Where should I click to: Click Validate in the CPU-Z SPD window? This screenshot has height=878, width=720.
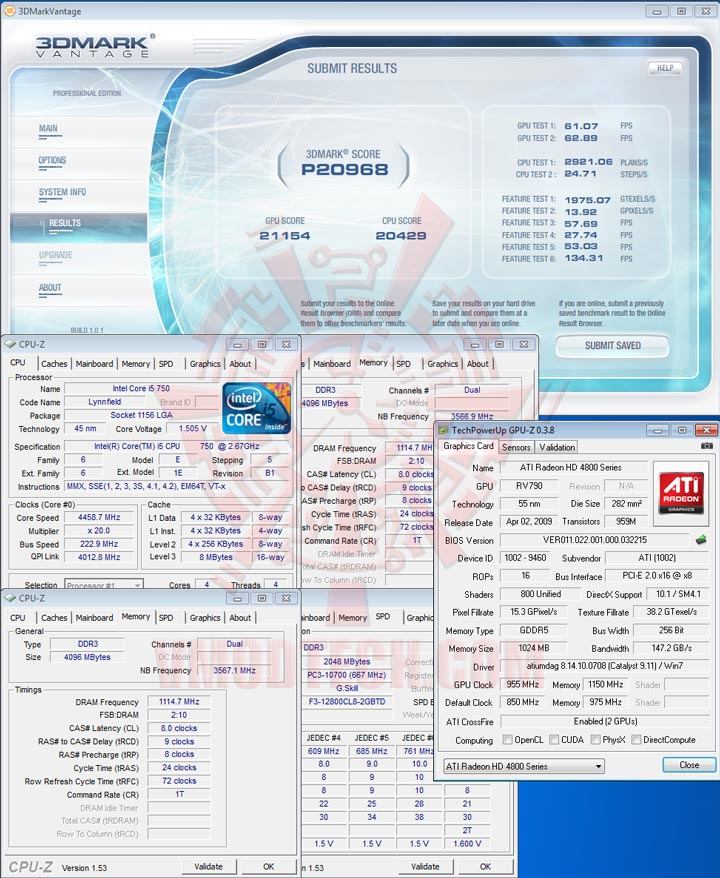425,867
